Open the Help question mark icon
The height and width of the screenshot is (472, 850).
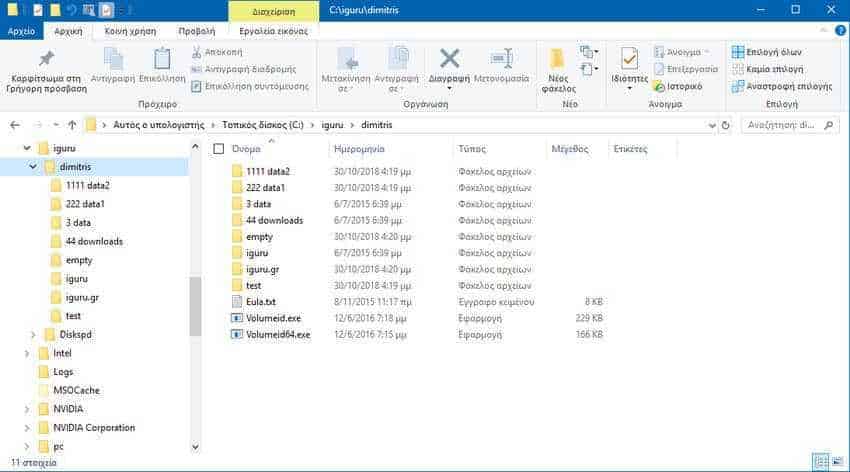point(841,31)
